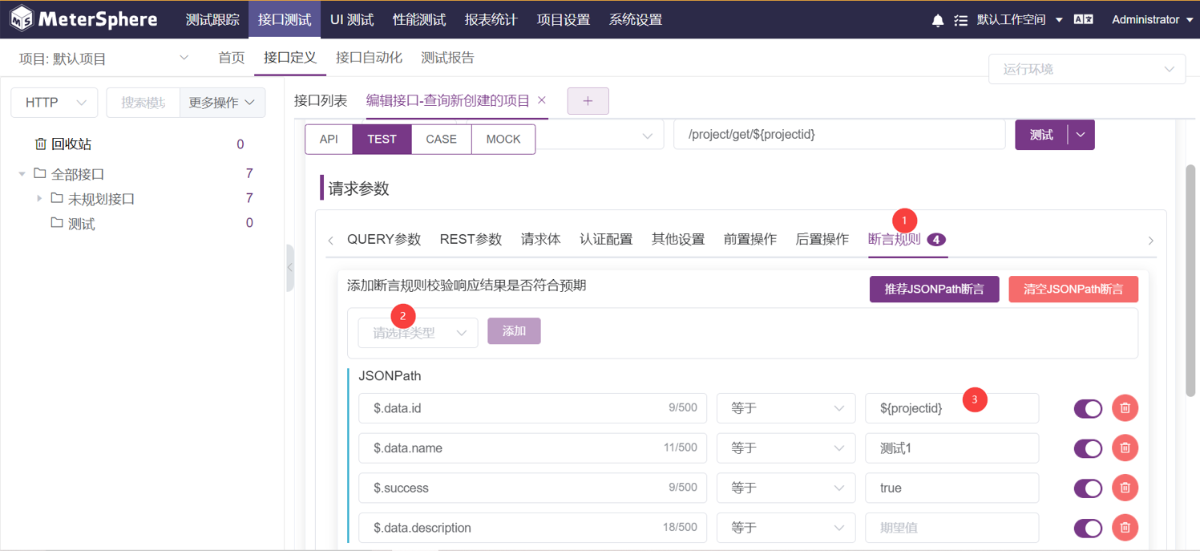
Task: Select the CASE mode tab
Action: click(441, 139)
